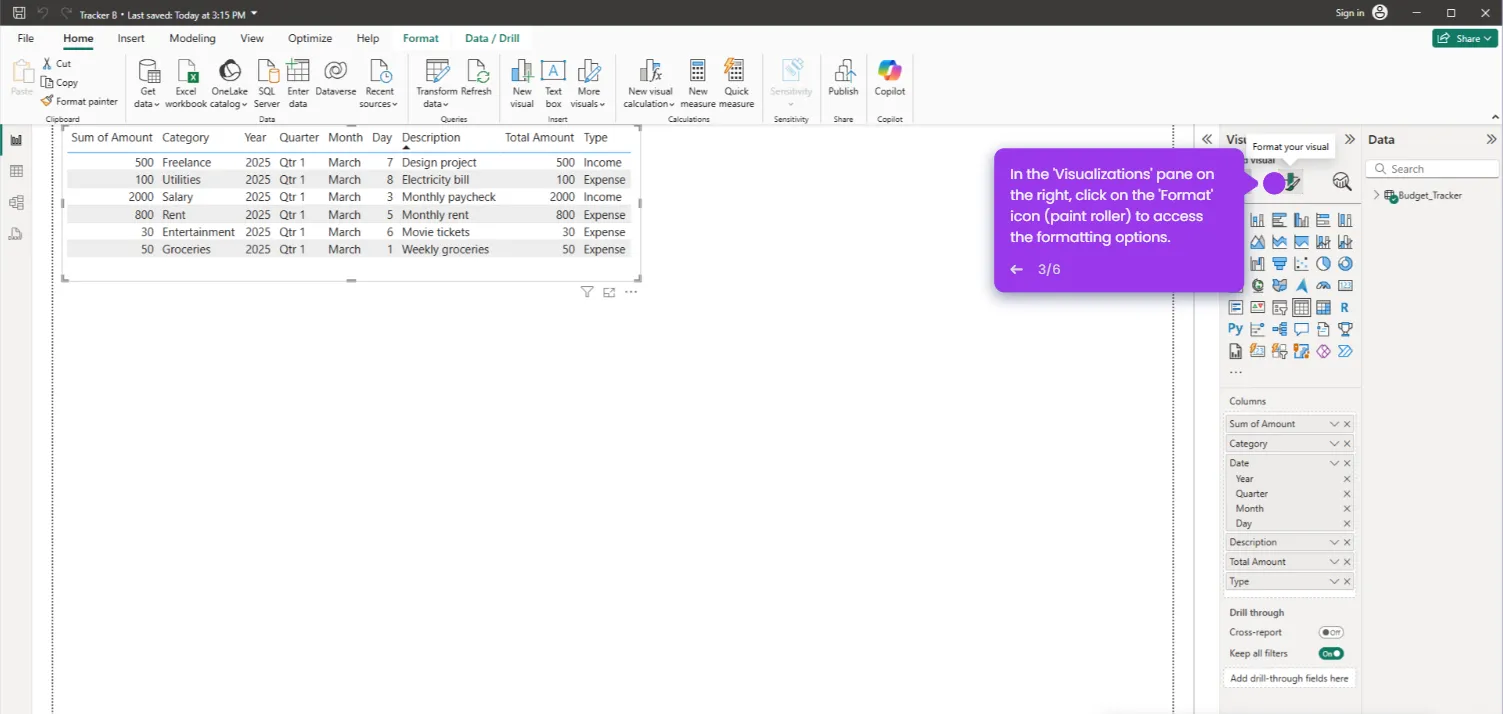Viewport: 1503px width, 714px height.
Task: Switch to the Modeling ribbon tab
Action: pos(192,38)
